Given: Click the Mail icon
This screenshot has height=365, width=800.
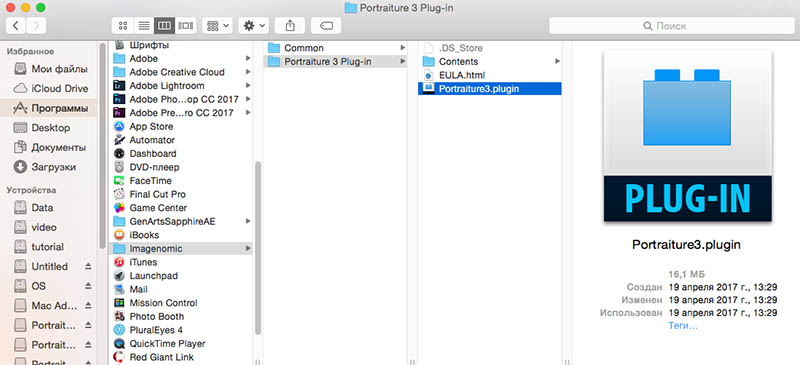Looking at the screenshot, I should [x=119, y=289].
